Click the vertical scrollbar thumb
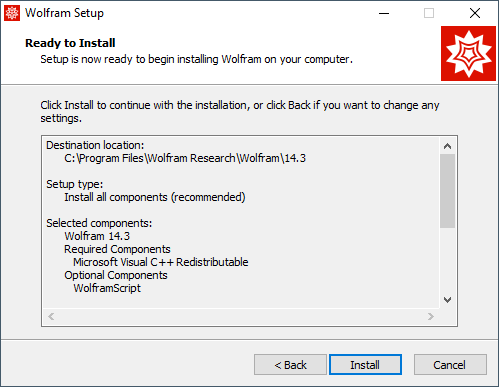This screenshot has width=499, height=387. 447,191
